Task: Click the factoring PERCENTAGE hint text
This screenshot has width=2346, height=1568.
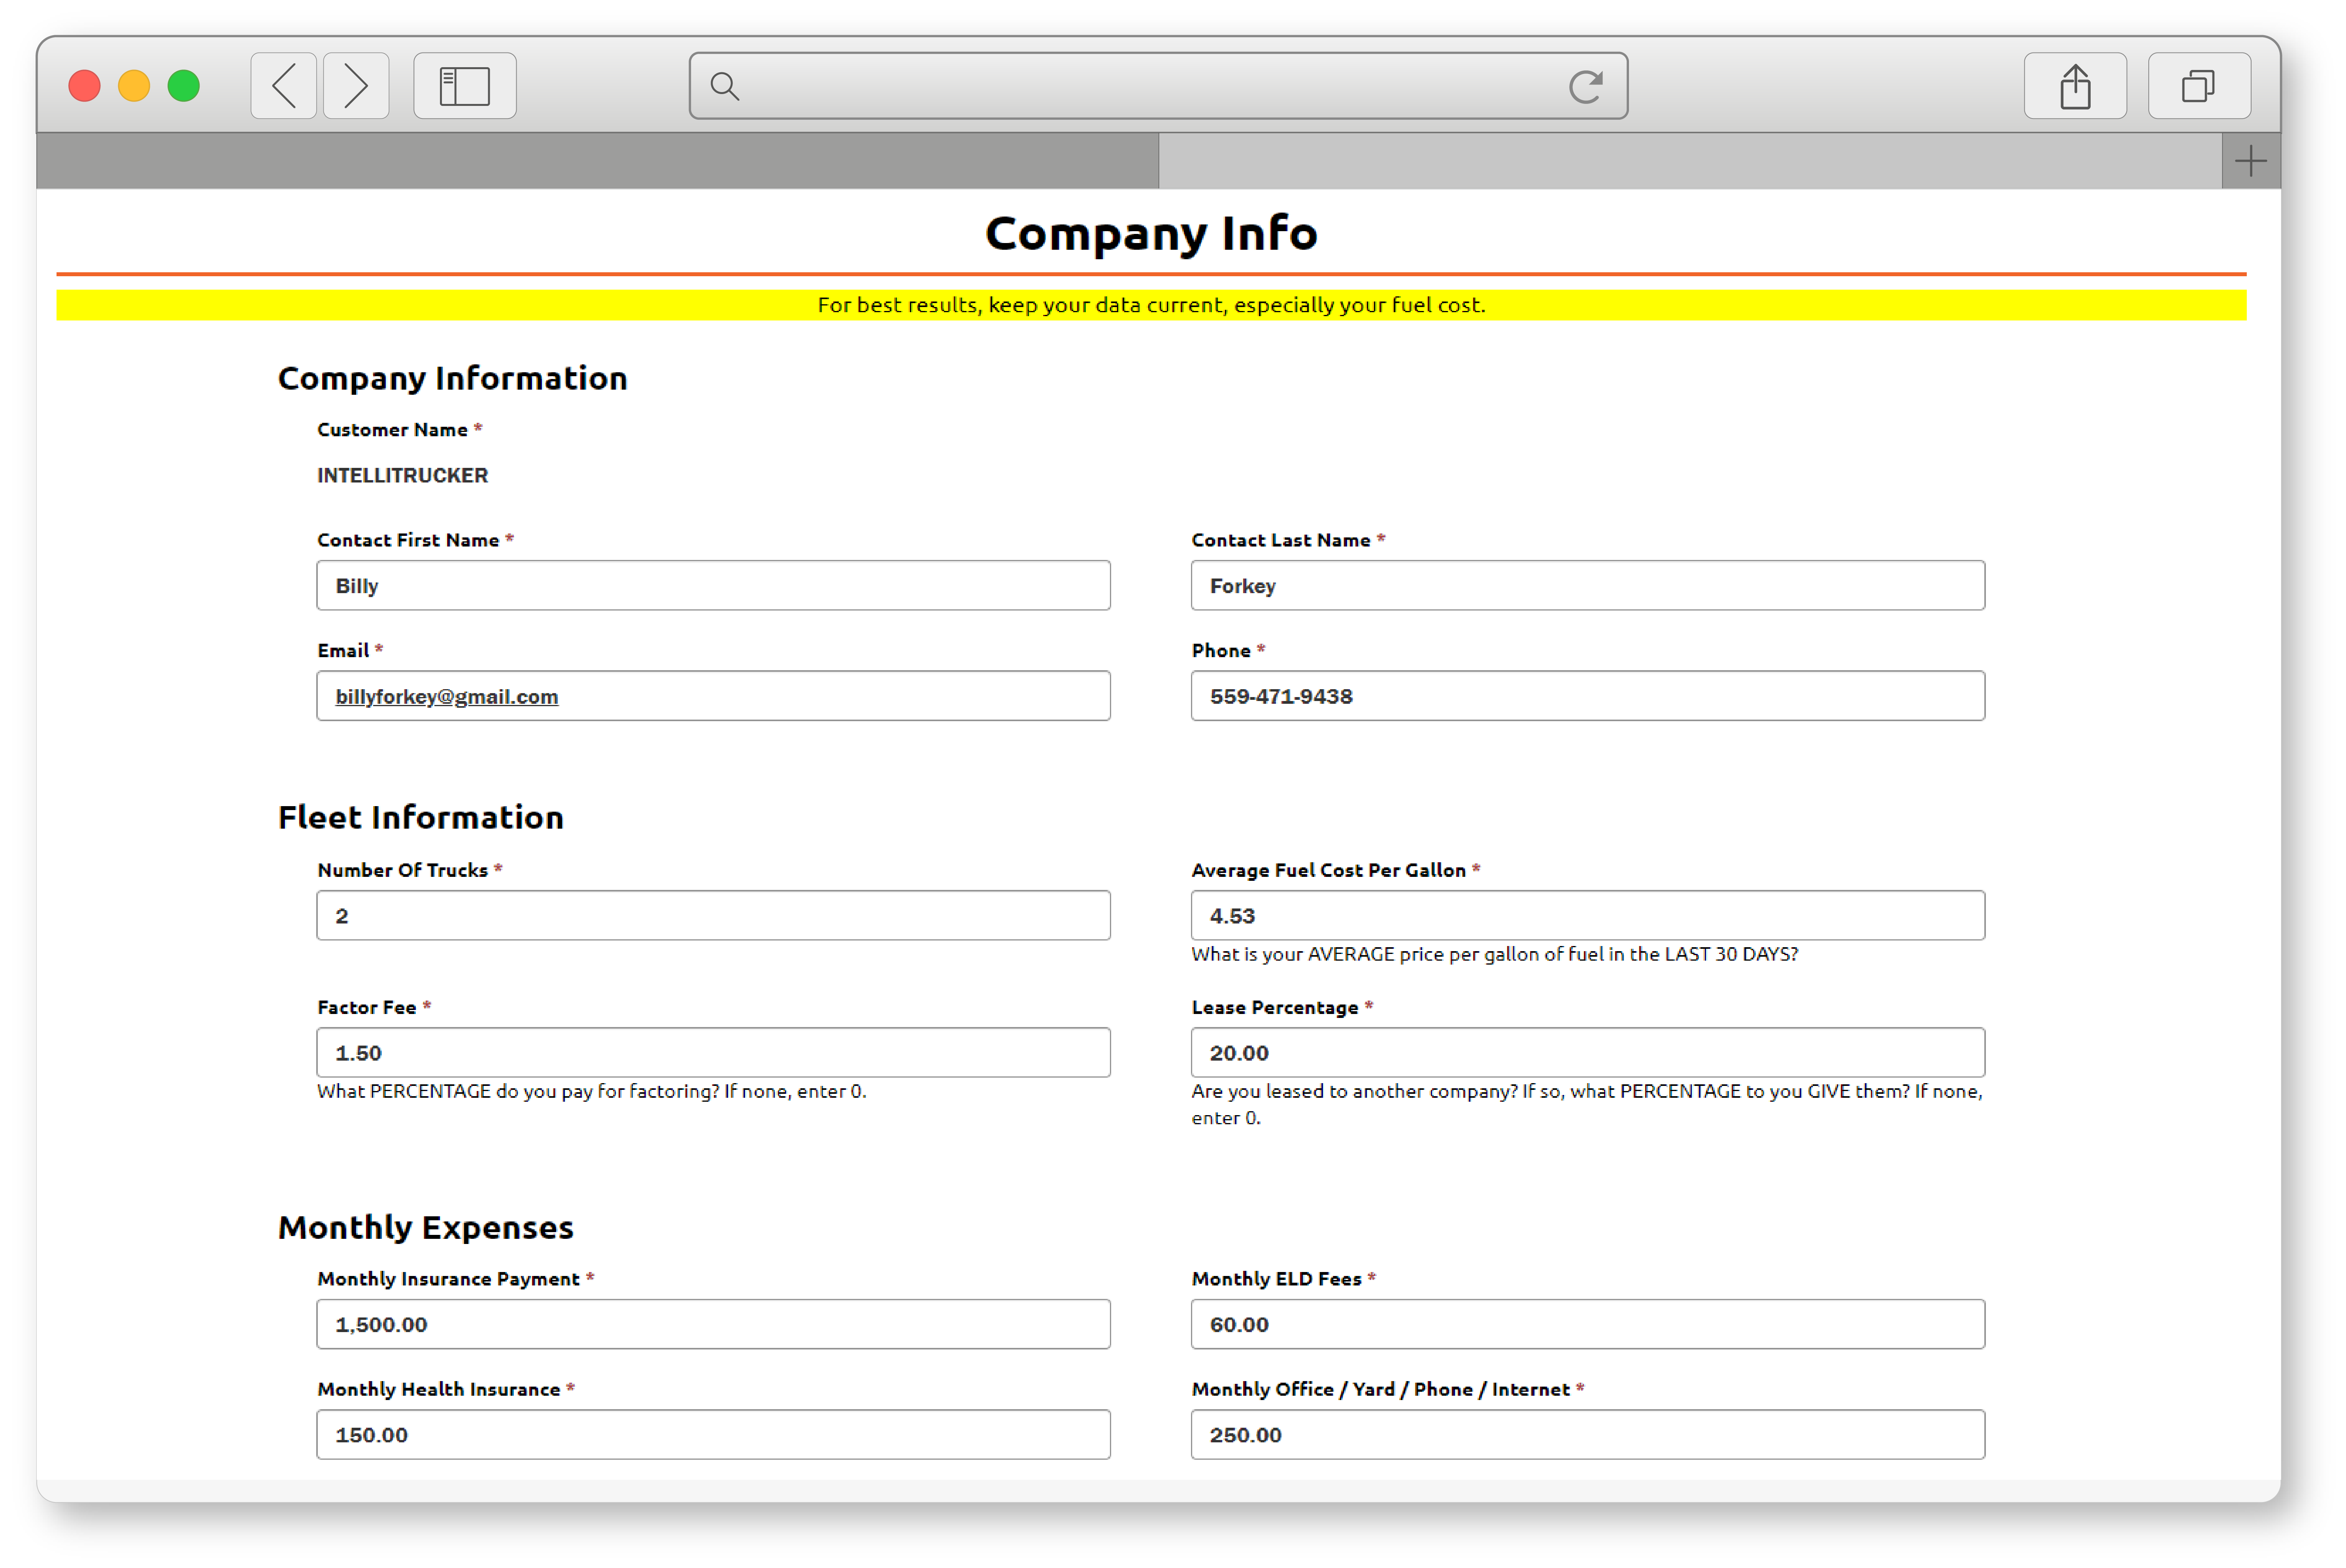Action: click(592, 1091)
